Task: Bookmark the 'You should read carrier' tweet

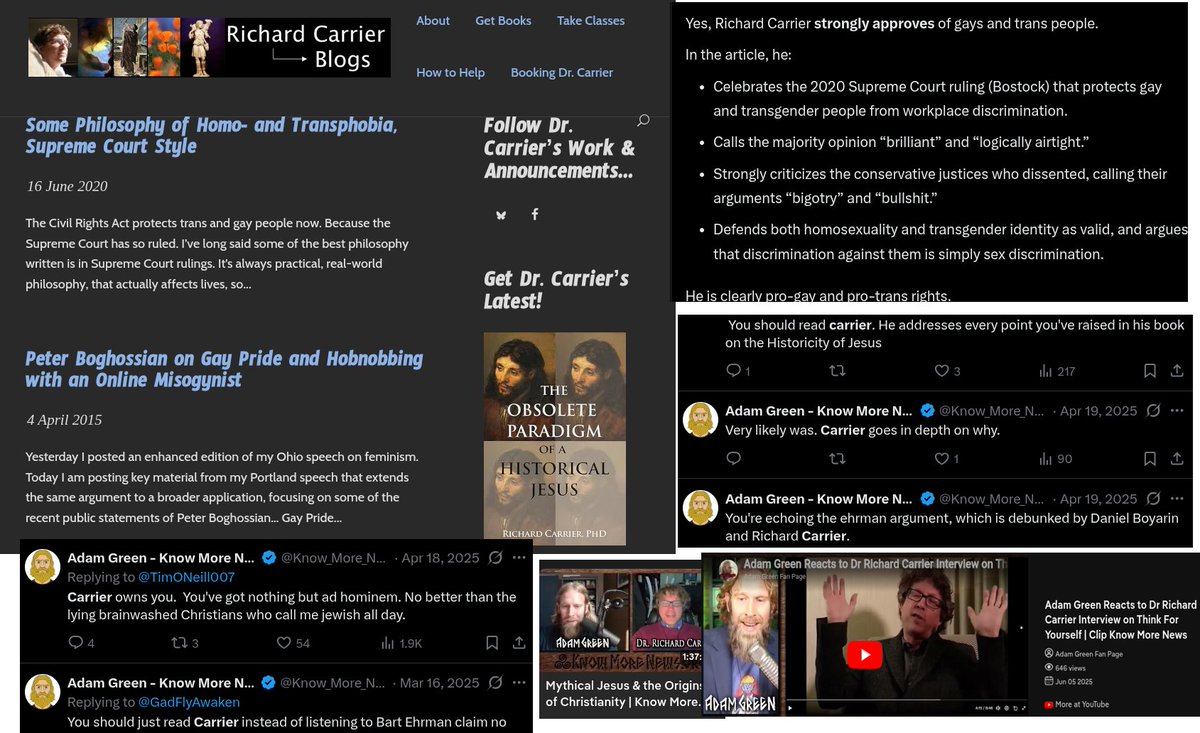Action: (1150, 371)
